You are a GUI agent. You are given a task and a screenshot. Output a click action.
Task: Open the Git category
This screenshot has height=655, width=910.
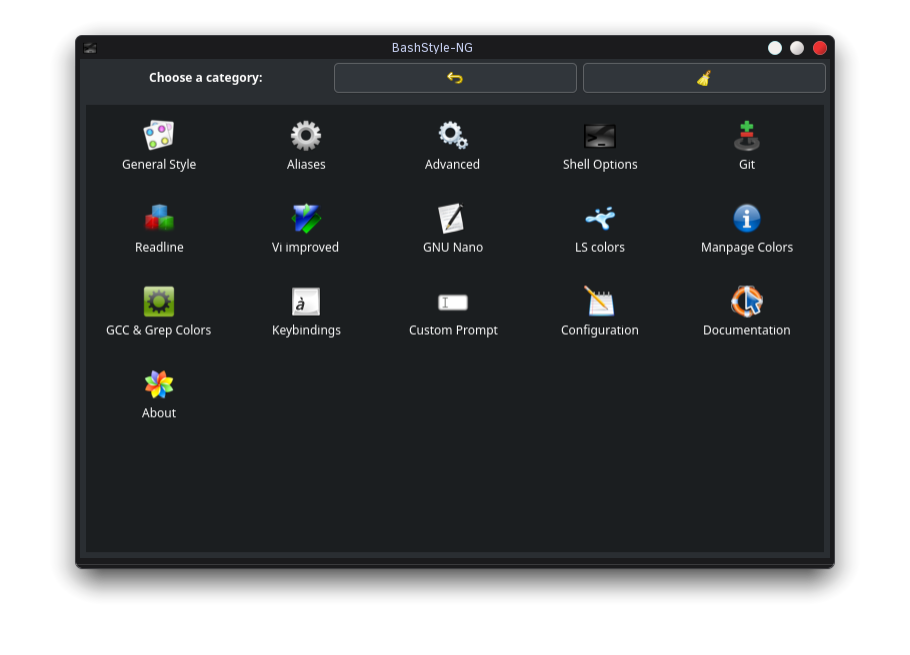746,145
